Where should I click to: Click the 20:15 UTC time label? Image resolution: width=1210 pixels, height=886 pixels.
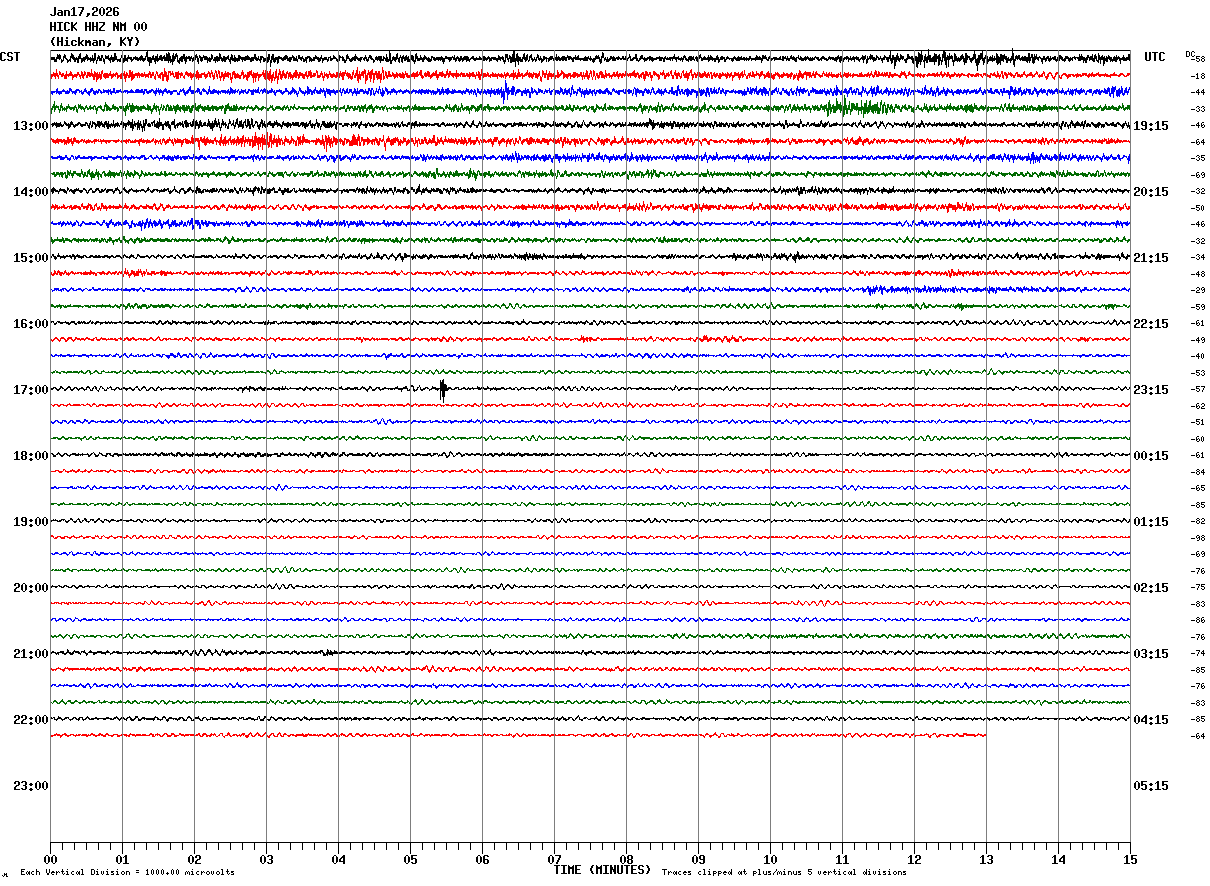[x=1150, y=192]
